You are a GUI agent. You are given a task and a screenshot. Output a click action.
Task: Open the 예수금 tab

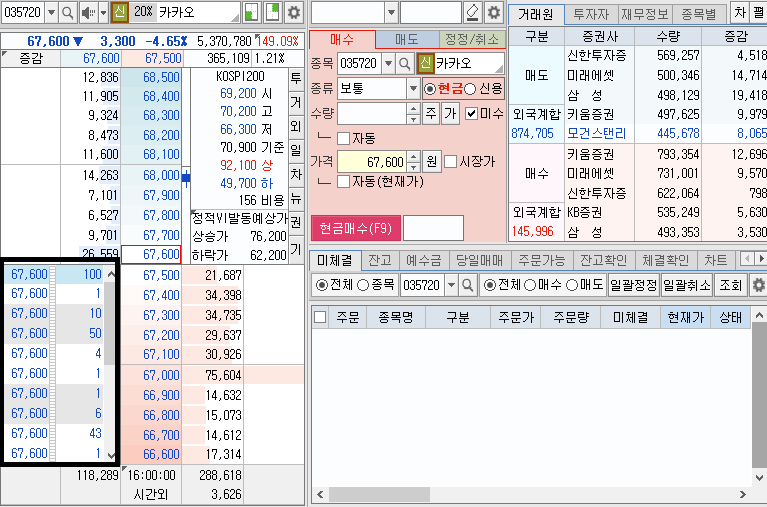(x=424, y=260)
